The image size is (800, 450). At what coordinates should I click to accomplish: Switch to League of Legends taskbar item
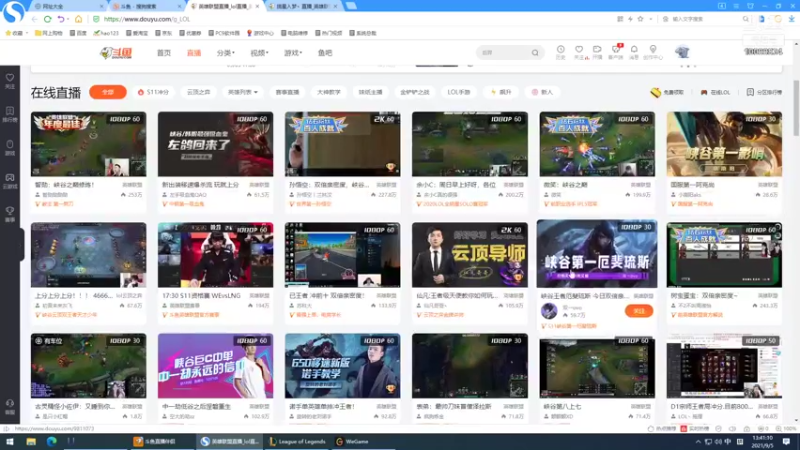[297, 441]
